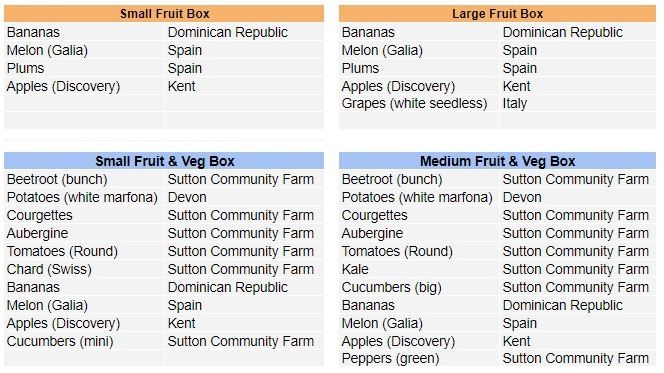Click the Italy origin cell
664x373 pixels.
(578, 103)
